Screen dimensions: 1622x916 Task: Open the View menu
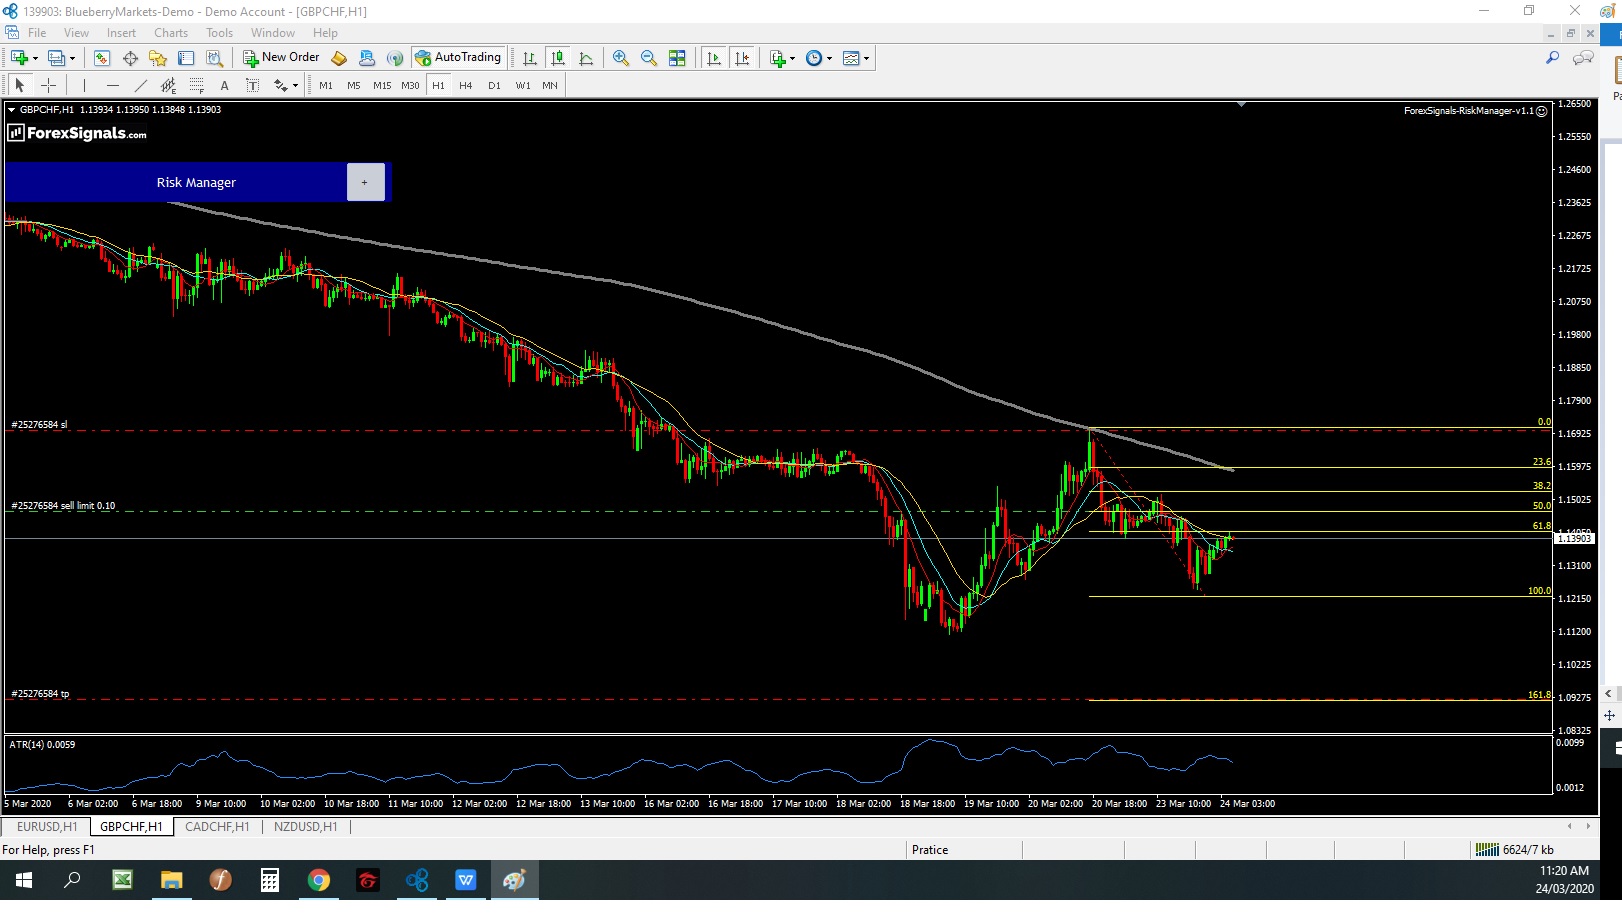click(x=76, y=33)
